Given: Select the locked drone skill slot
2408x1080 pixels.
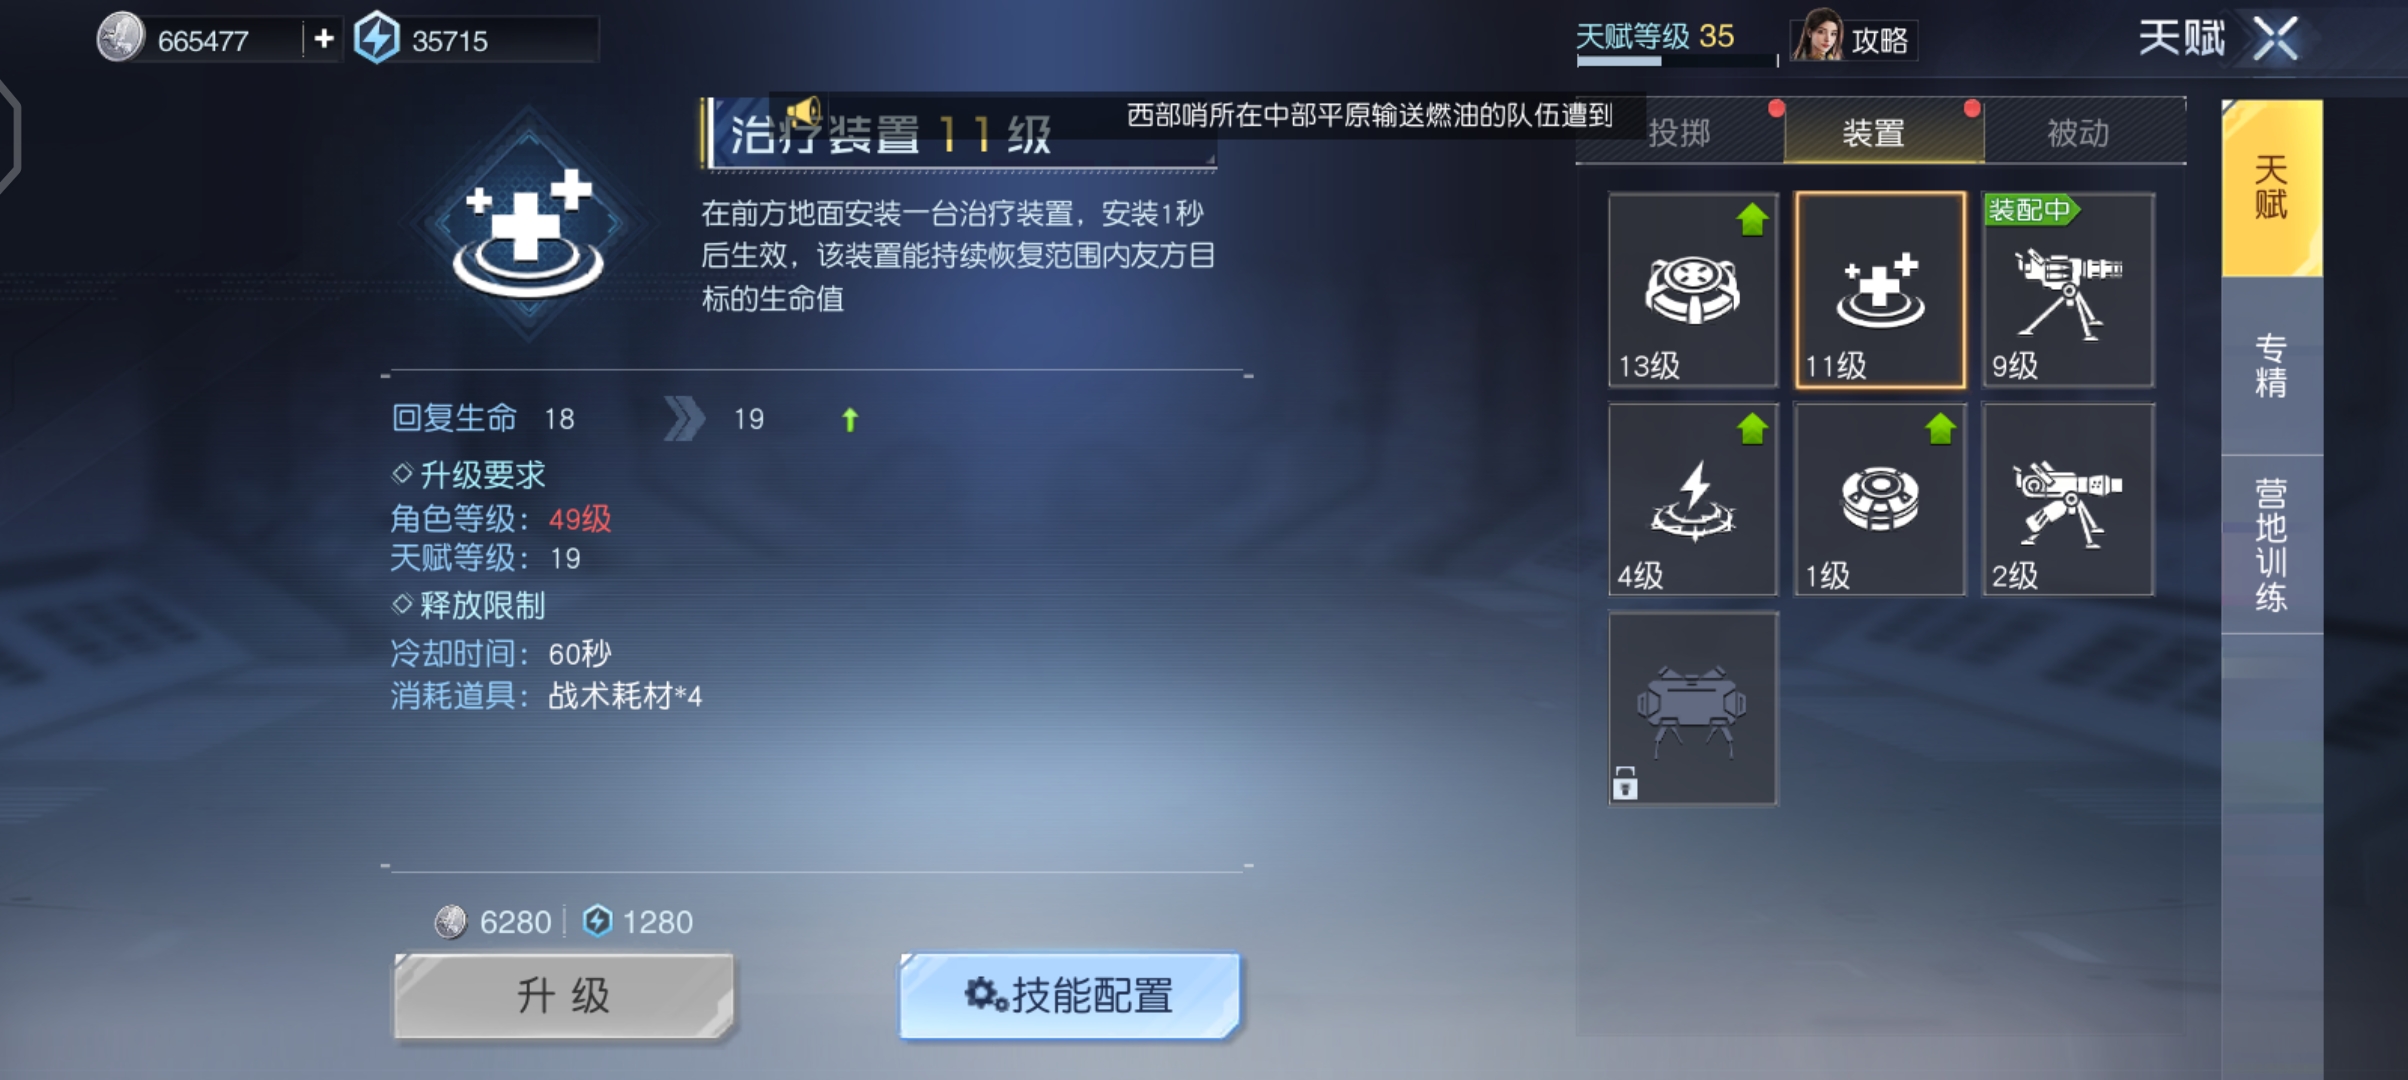Looking at the screenshot, I should (x=1693, y=709).
